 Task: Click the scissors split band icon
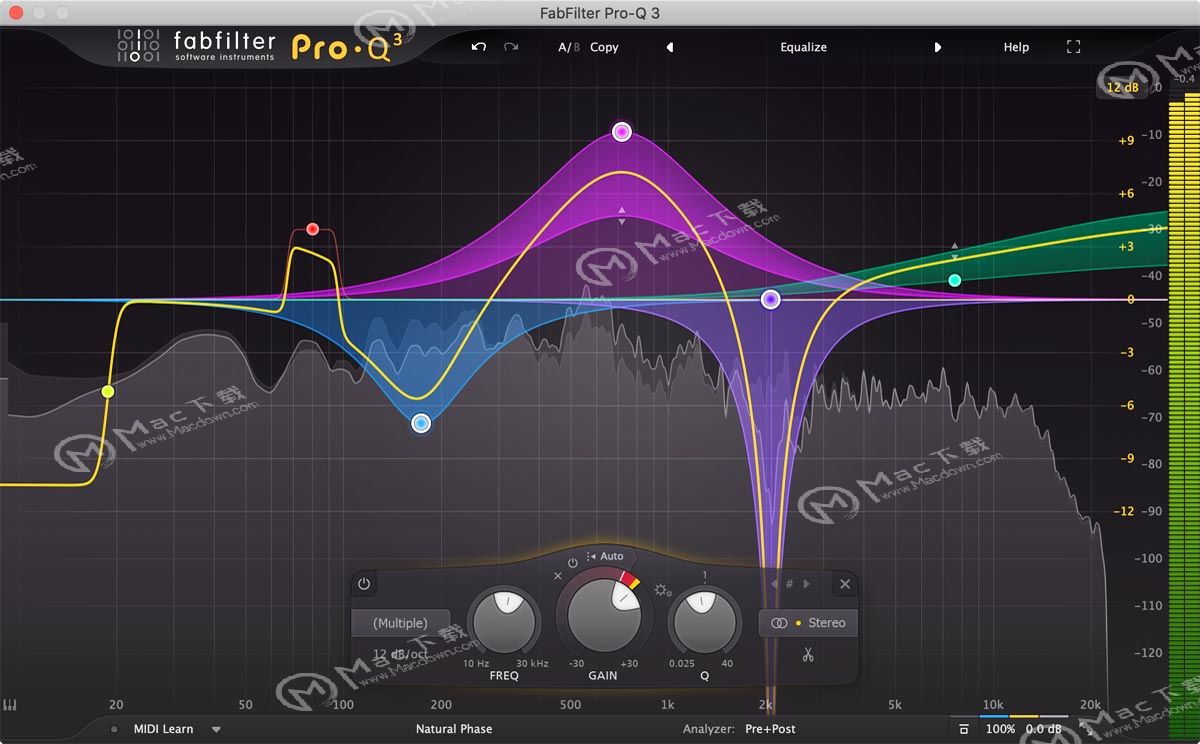808,655
